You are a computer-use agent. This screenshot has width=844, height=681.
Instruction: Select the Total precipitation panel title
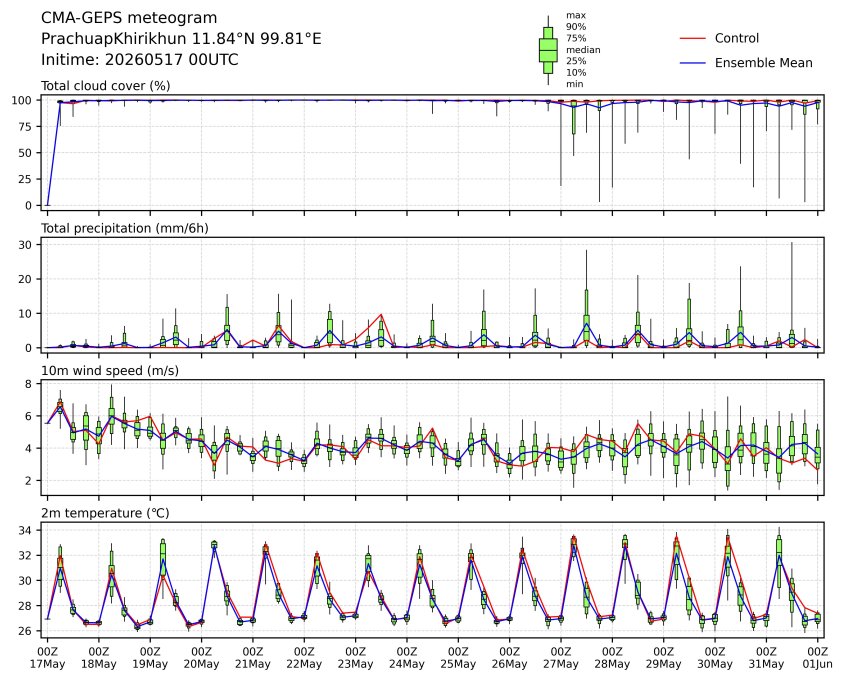pyautogui.click(x=125, y=228)
